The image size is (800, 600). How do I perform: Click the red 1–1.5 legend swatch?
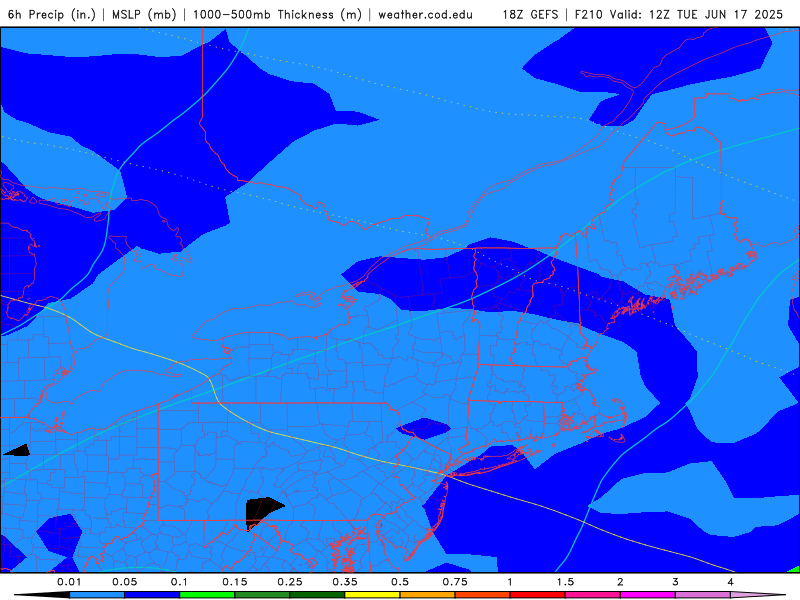(538, 595)
